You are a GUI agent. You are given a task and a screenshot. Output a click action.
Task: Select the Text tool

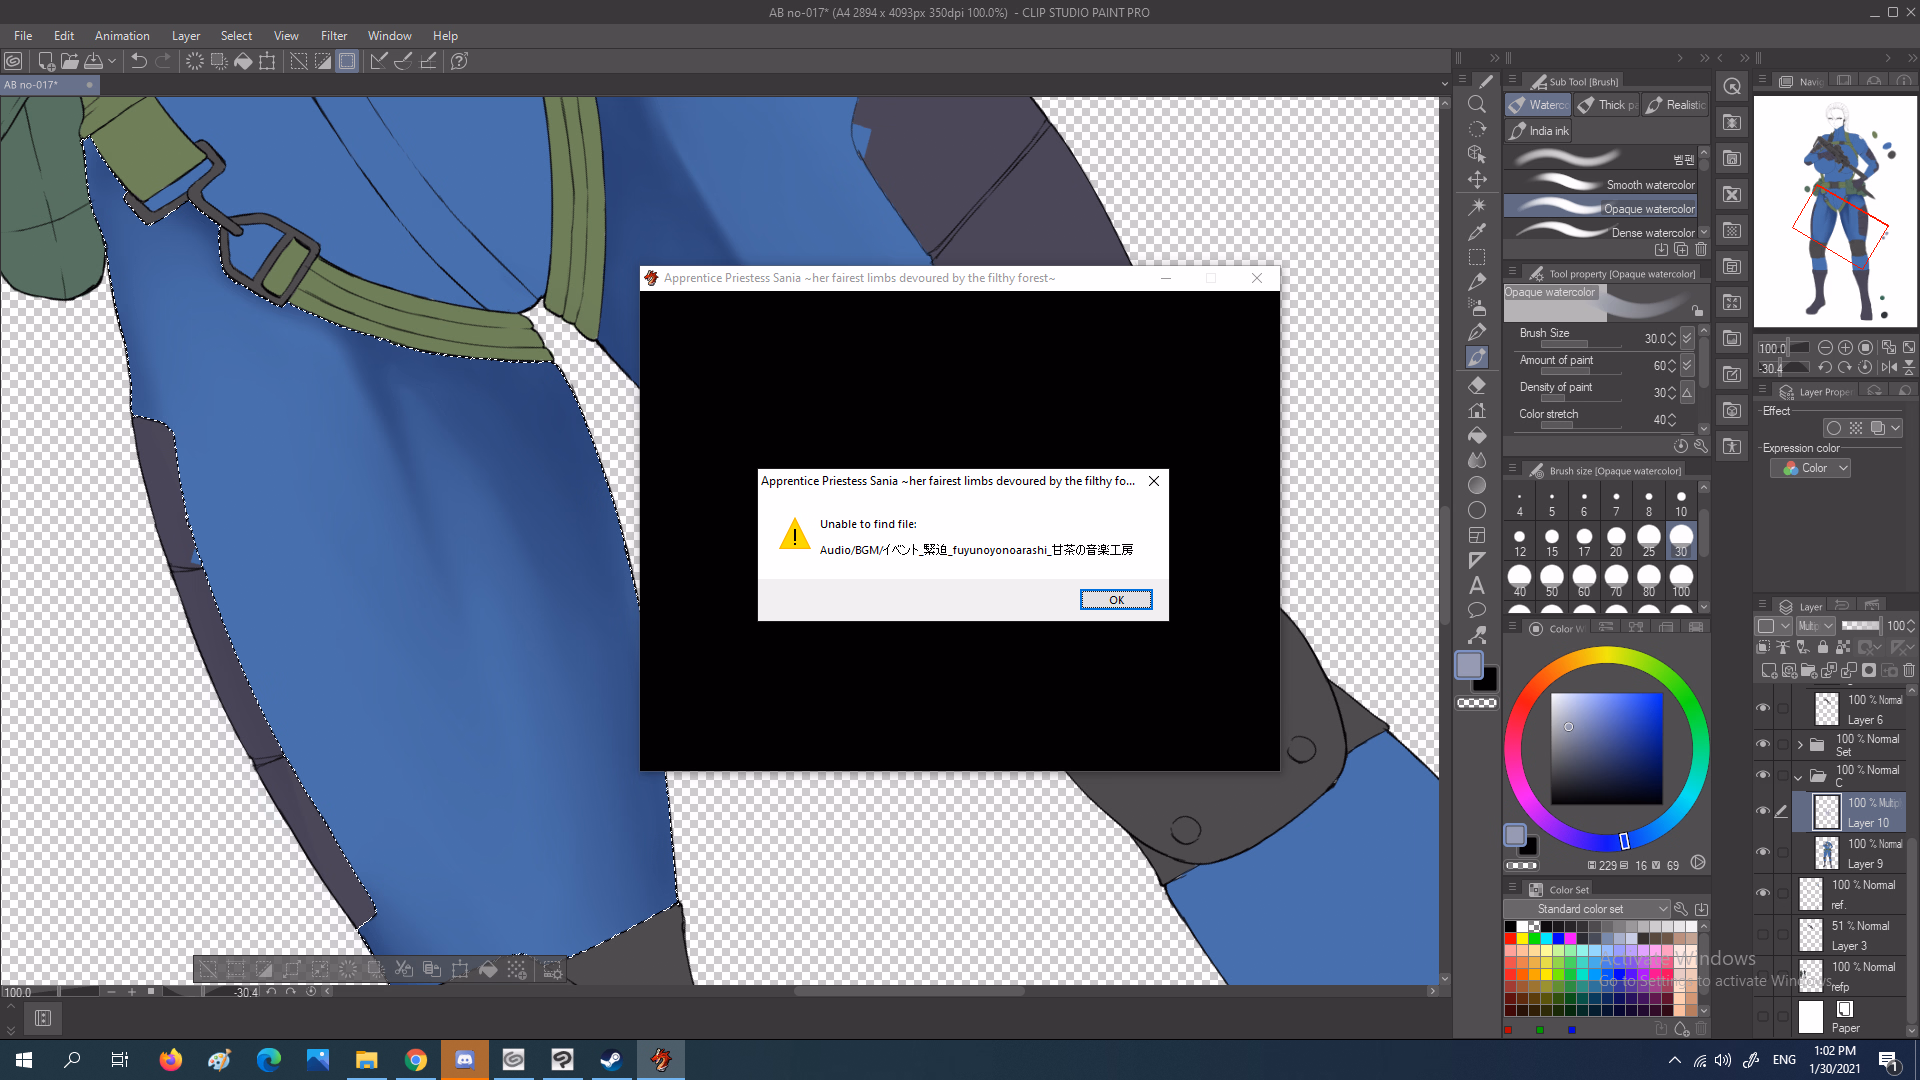point(1477,586)
